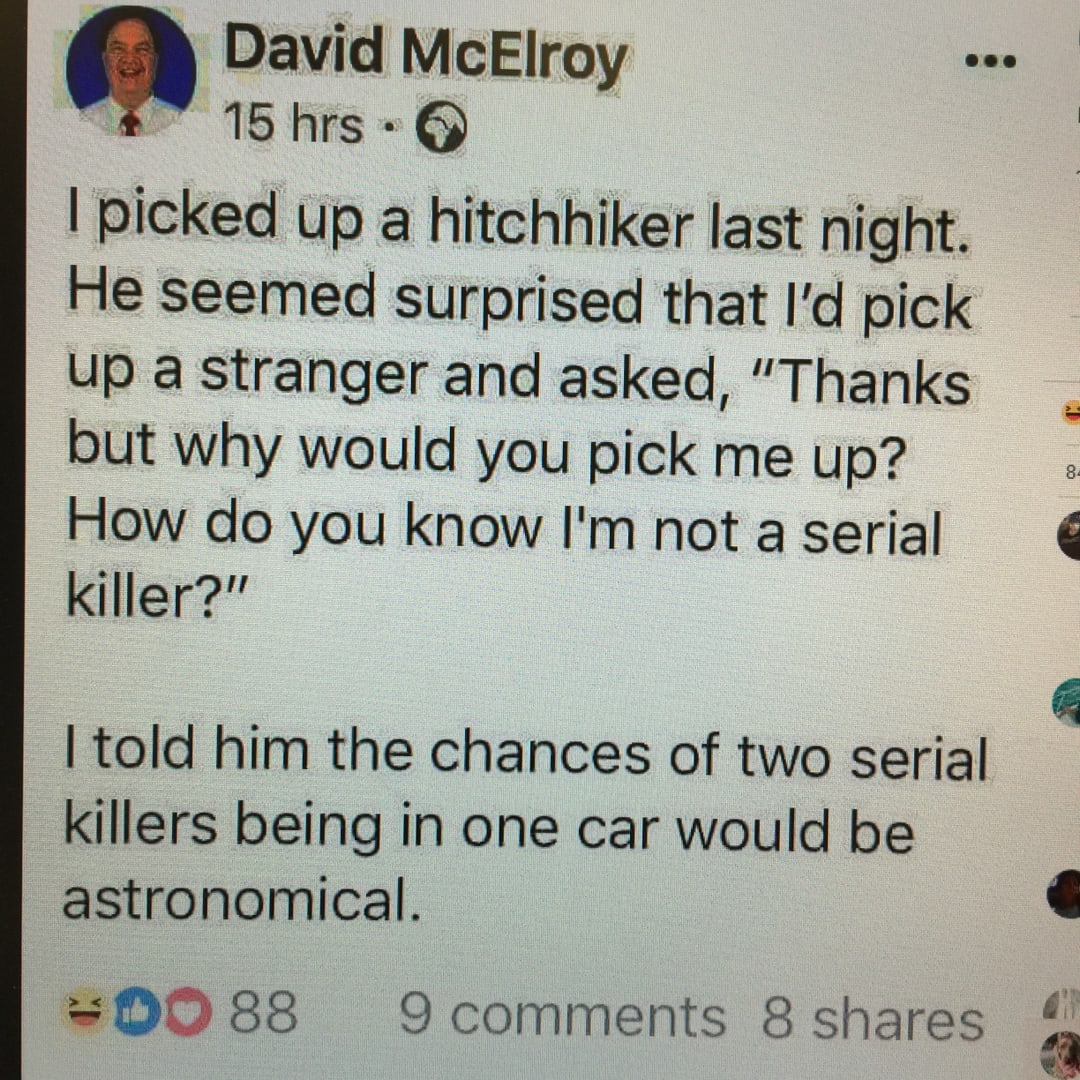
Task: Click the 15 hrs timestamp
Action: [x=293, y=125]
